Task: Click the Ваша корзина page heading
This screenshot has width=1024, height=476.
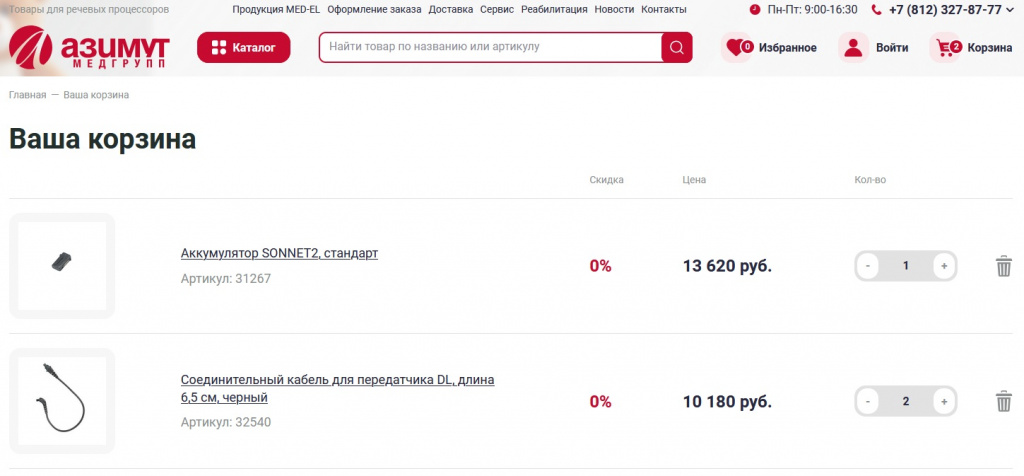Action: 103,139
